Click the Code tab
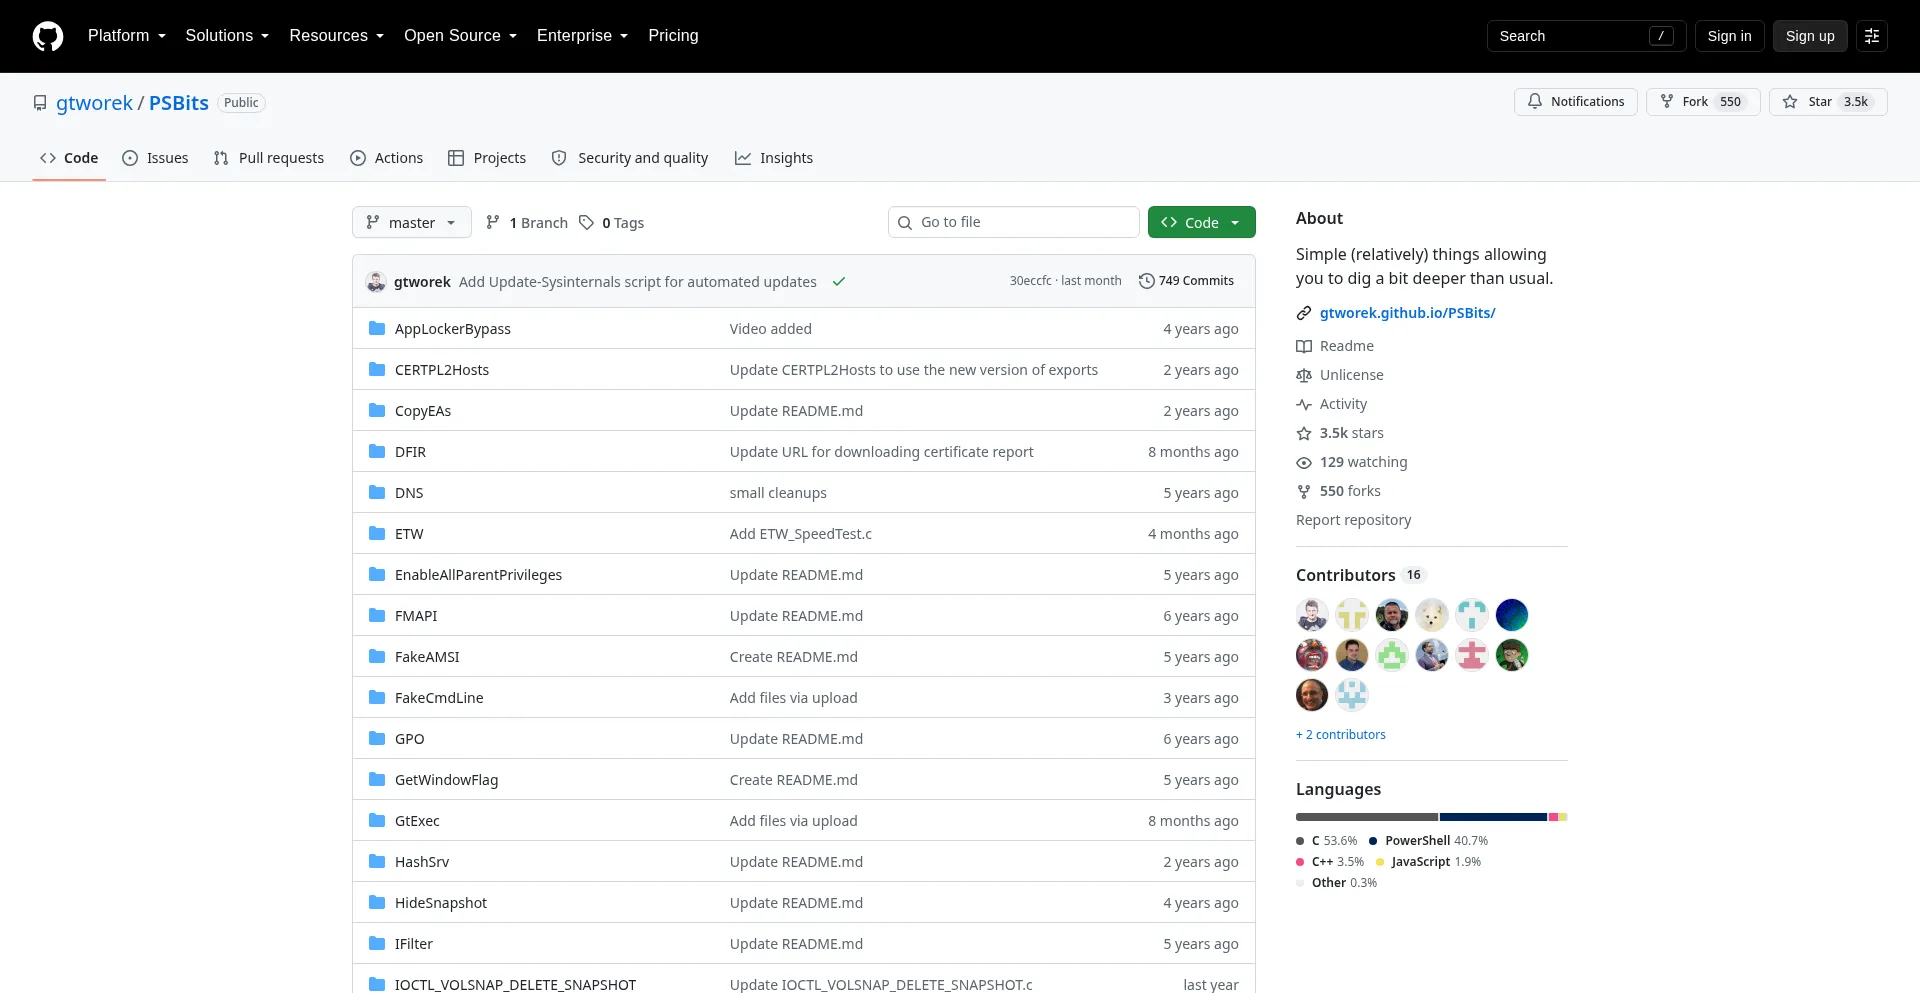The height and width of the screenshot is (993, 1920). click(x=69, y=158)
